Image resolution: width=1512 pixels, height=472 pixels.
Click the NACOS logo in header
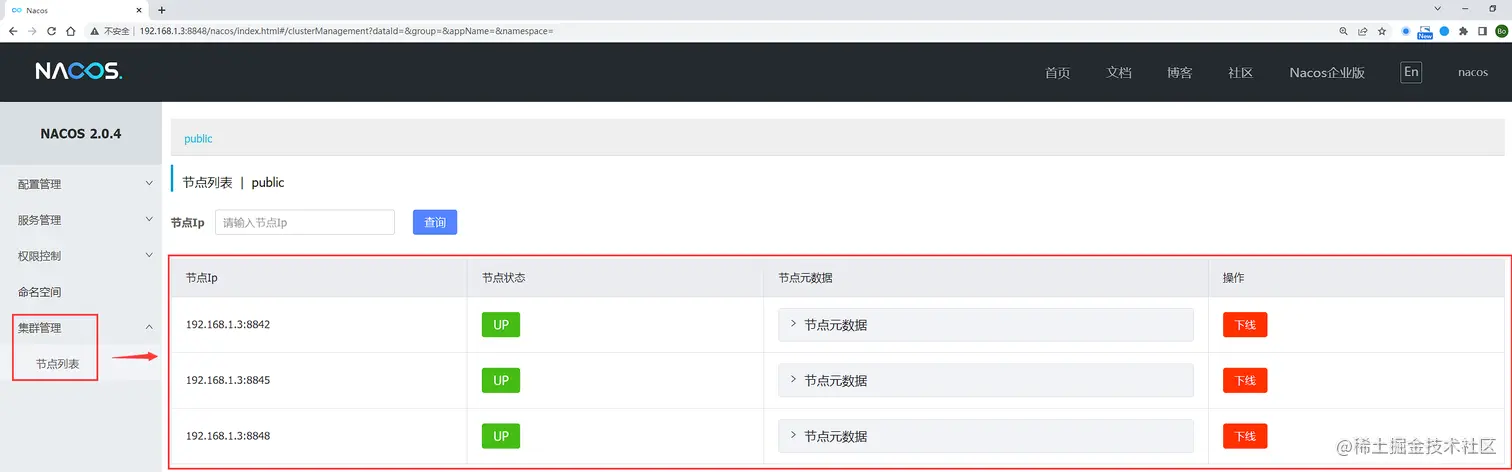point(78,72)
